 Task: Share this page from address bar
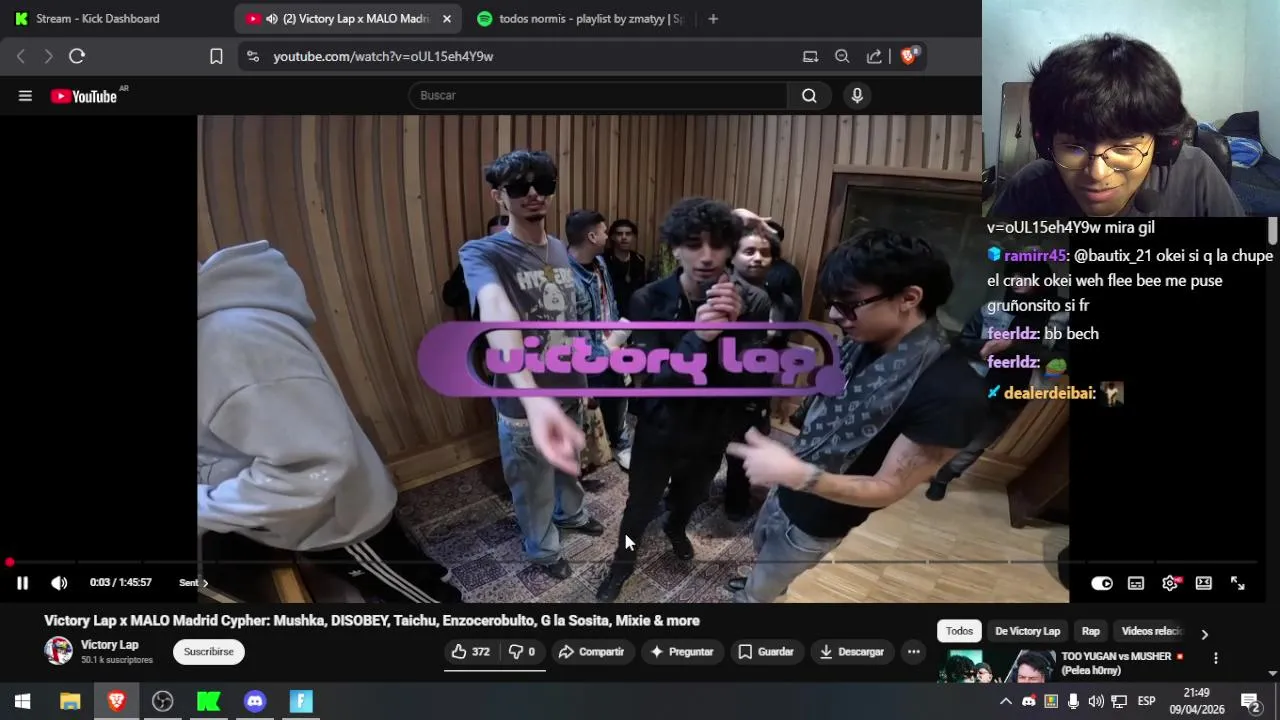tap(874, 56)
